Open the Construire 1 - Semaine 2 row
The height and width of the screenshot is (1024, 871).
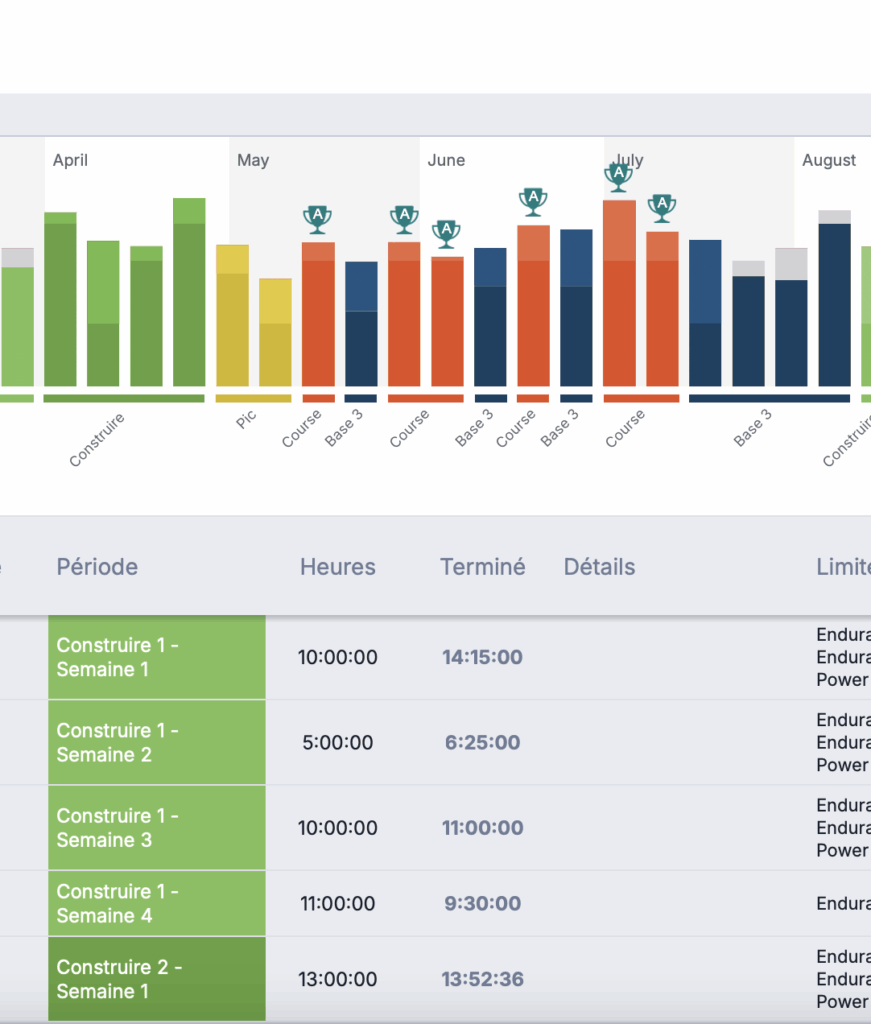(x=156, y=742)
